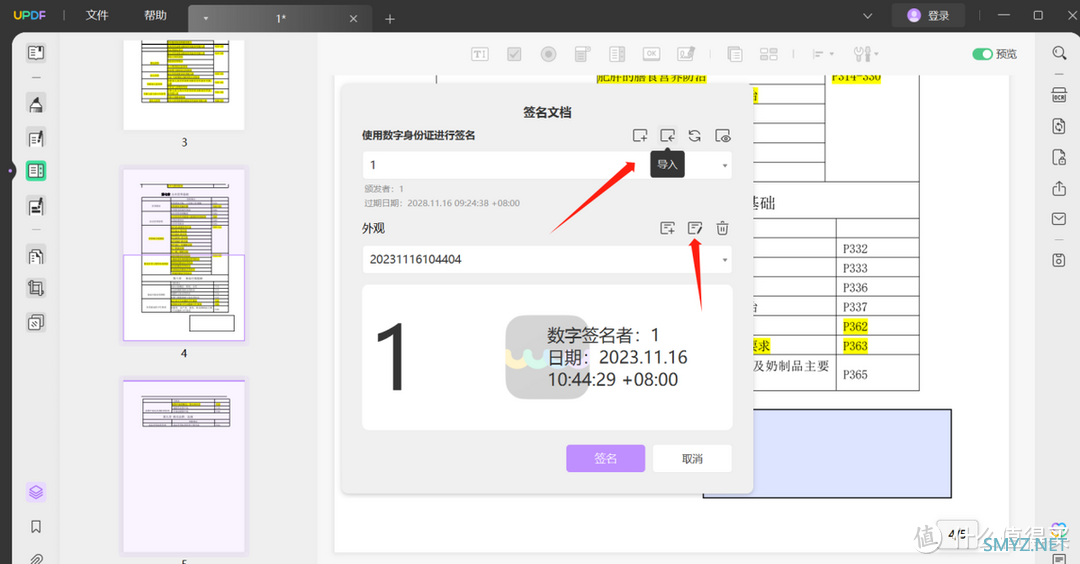Select the blue signature field on page
This screenshot has height=564, width=1080.
pyautogui.click(x=851, y=454)
